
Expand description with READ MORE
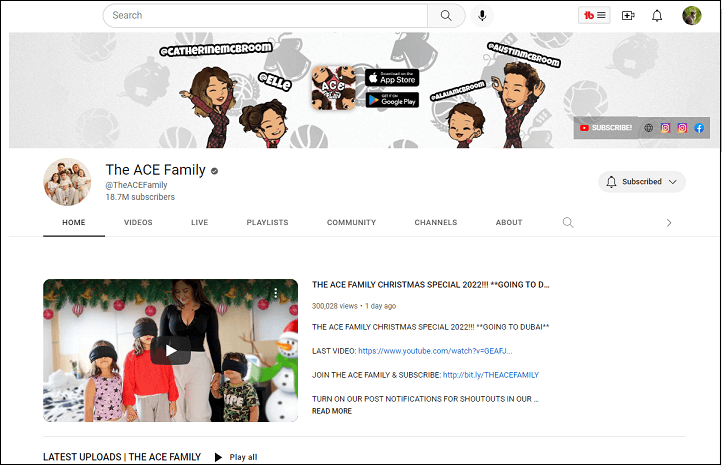tap(332, 411)
